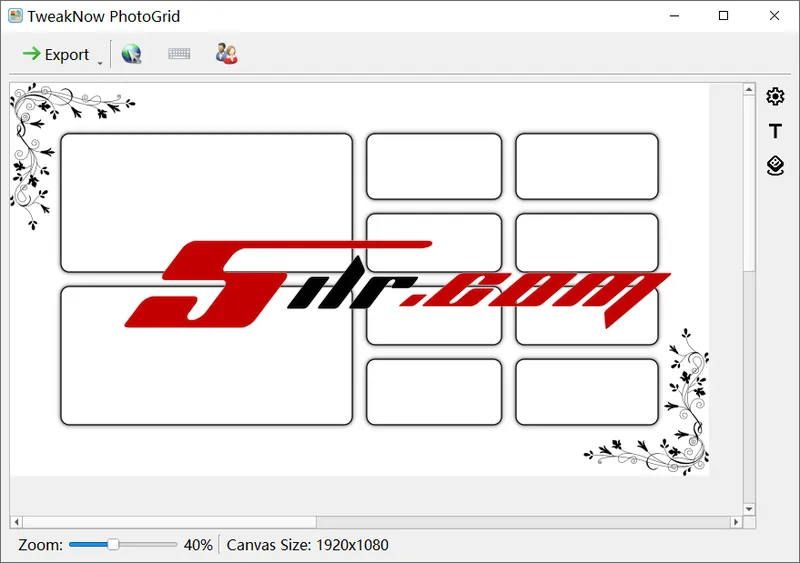This screenshot has height=563, width=800.
Task: Click the Canvas Size: 1920x1080 text
Action: tap(307, 545)
